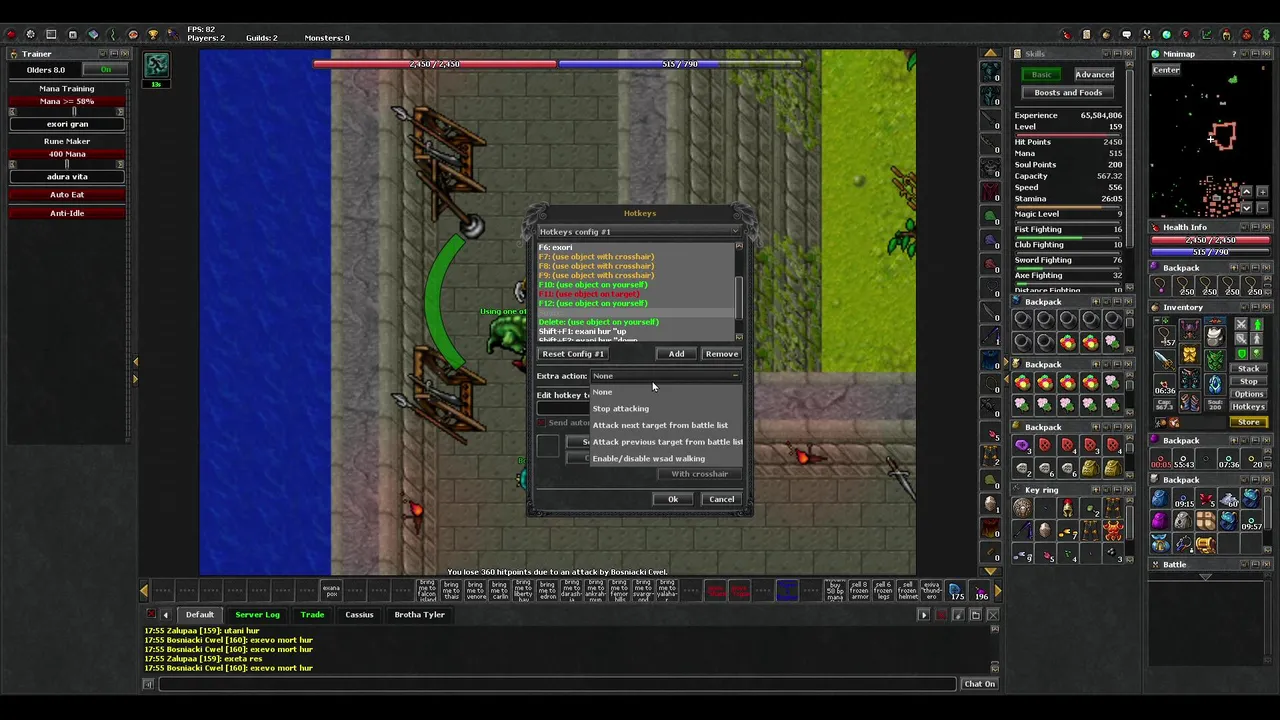Viewport: 1280px width, 720px height.
Task: Choose 'Attack previous target from battle list'
Action: point(667,442)
